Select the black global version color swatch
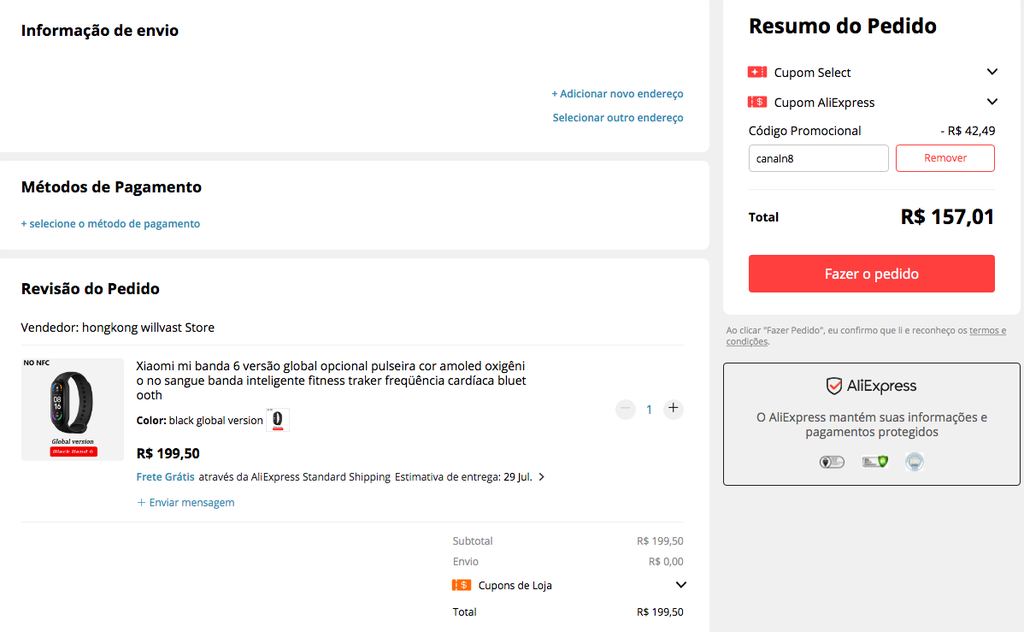1024x632 pixels. point(278,420)
